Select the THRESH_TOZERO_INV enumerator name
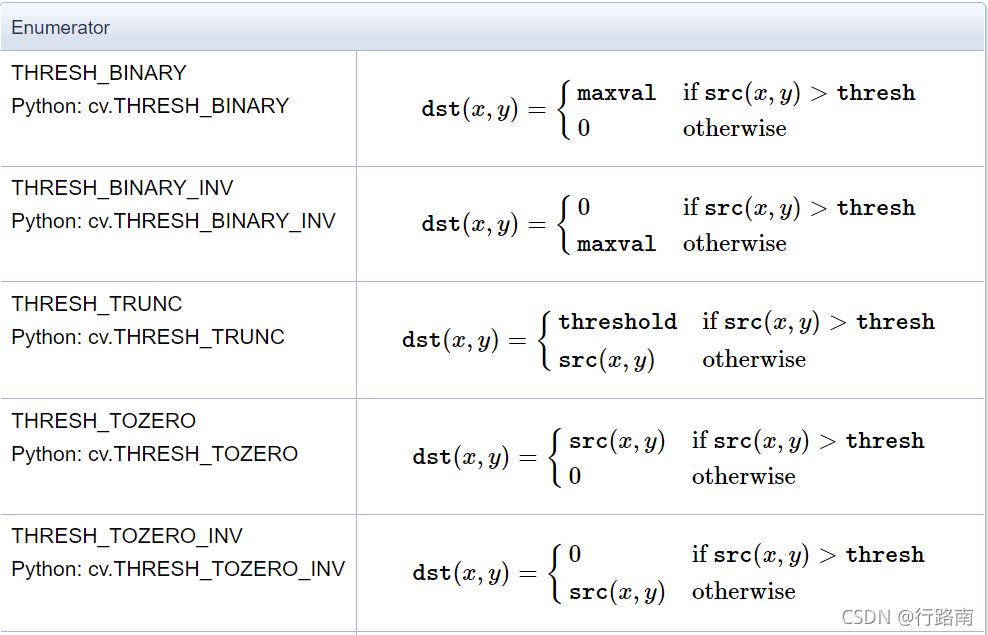The image size is (988, 635). tap(127, 535)
